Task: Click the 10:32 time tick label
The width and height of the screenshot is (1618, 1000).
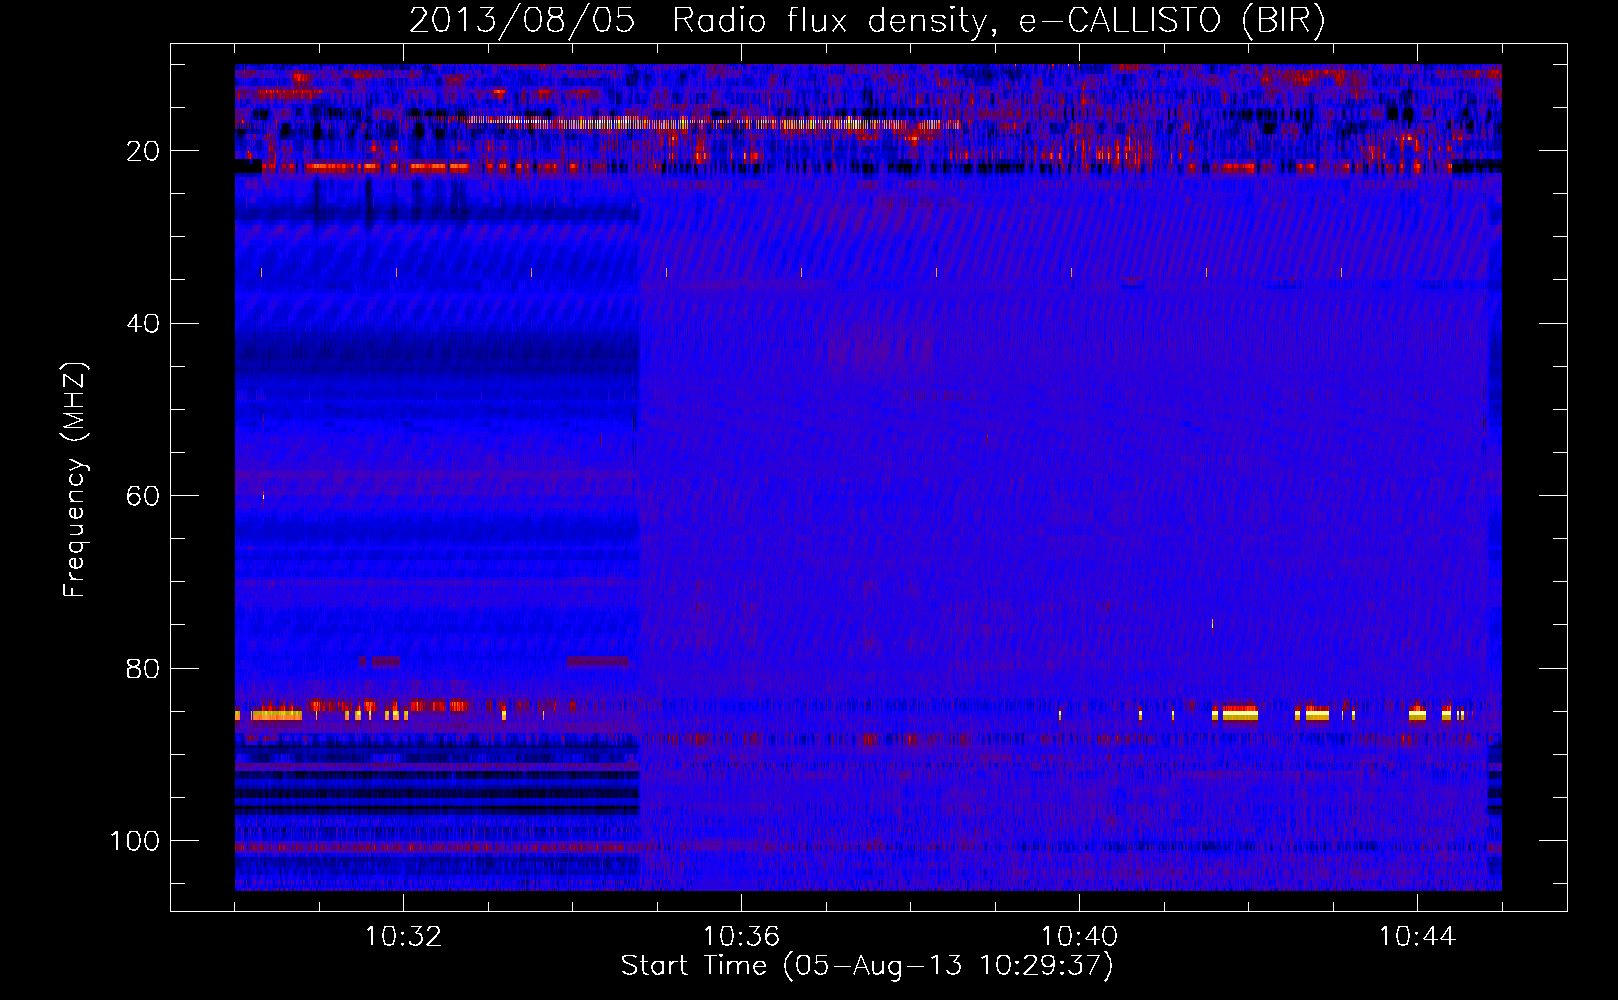Action: coord(403,937)
